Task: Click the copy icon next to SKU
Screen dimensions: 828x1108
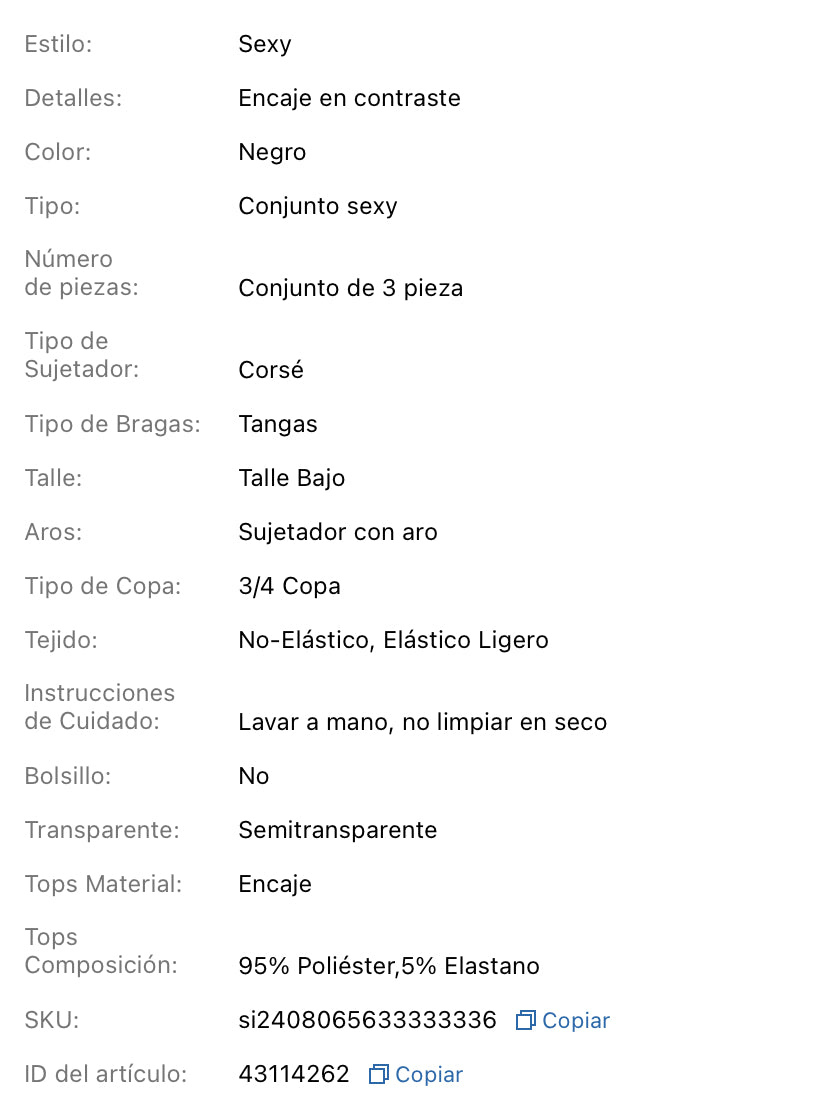Action: tap(526, 1021)
